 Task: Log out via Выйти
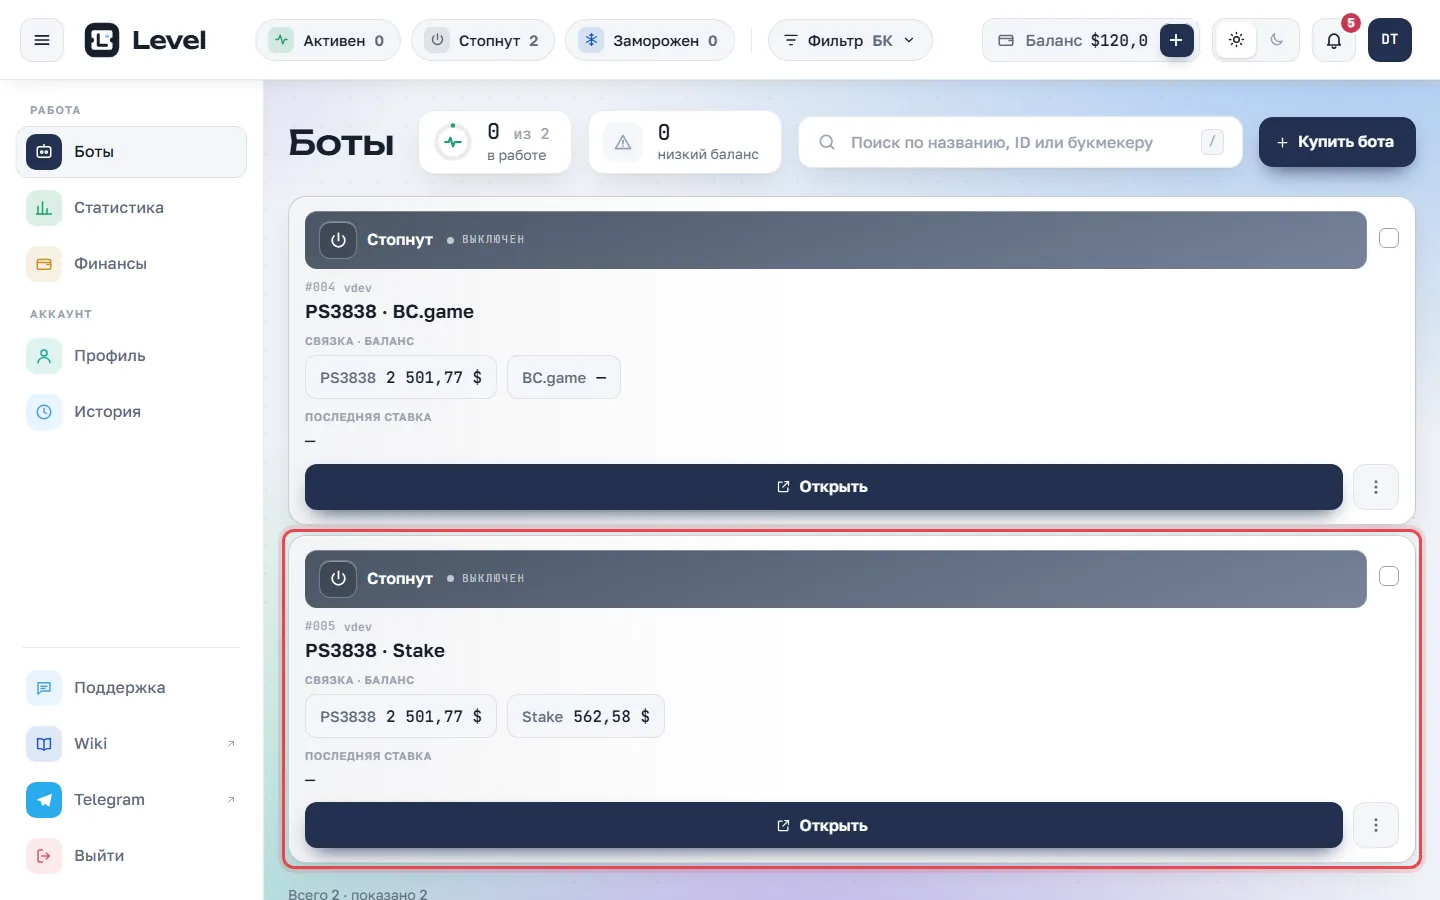131,856
